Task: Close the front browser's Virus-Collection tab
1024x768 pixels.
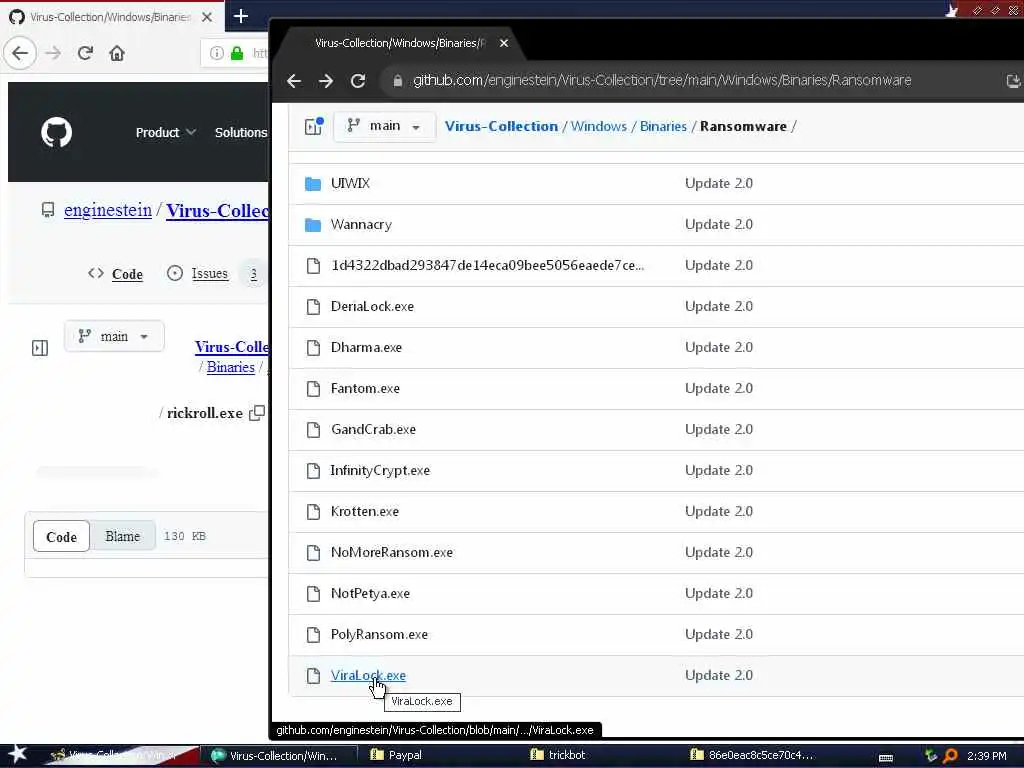Action: click(504, 43)
